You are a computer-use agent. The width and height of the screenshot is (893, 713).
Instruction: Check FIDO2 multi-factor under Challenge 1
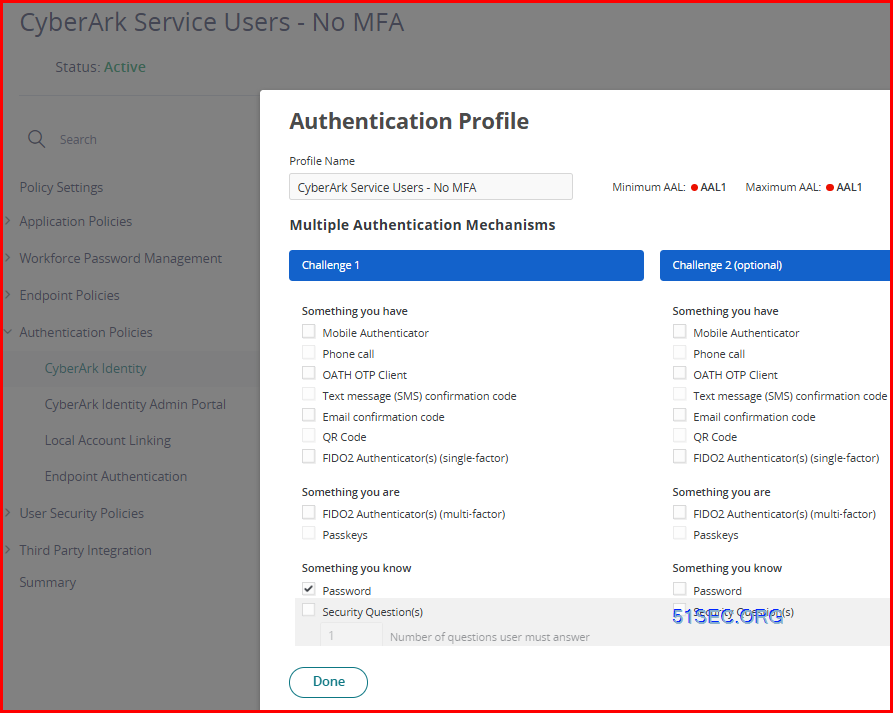(309, 513)
